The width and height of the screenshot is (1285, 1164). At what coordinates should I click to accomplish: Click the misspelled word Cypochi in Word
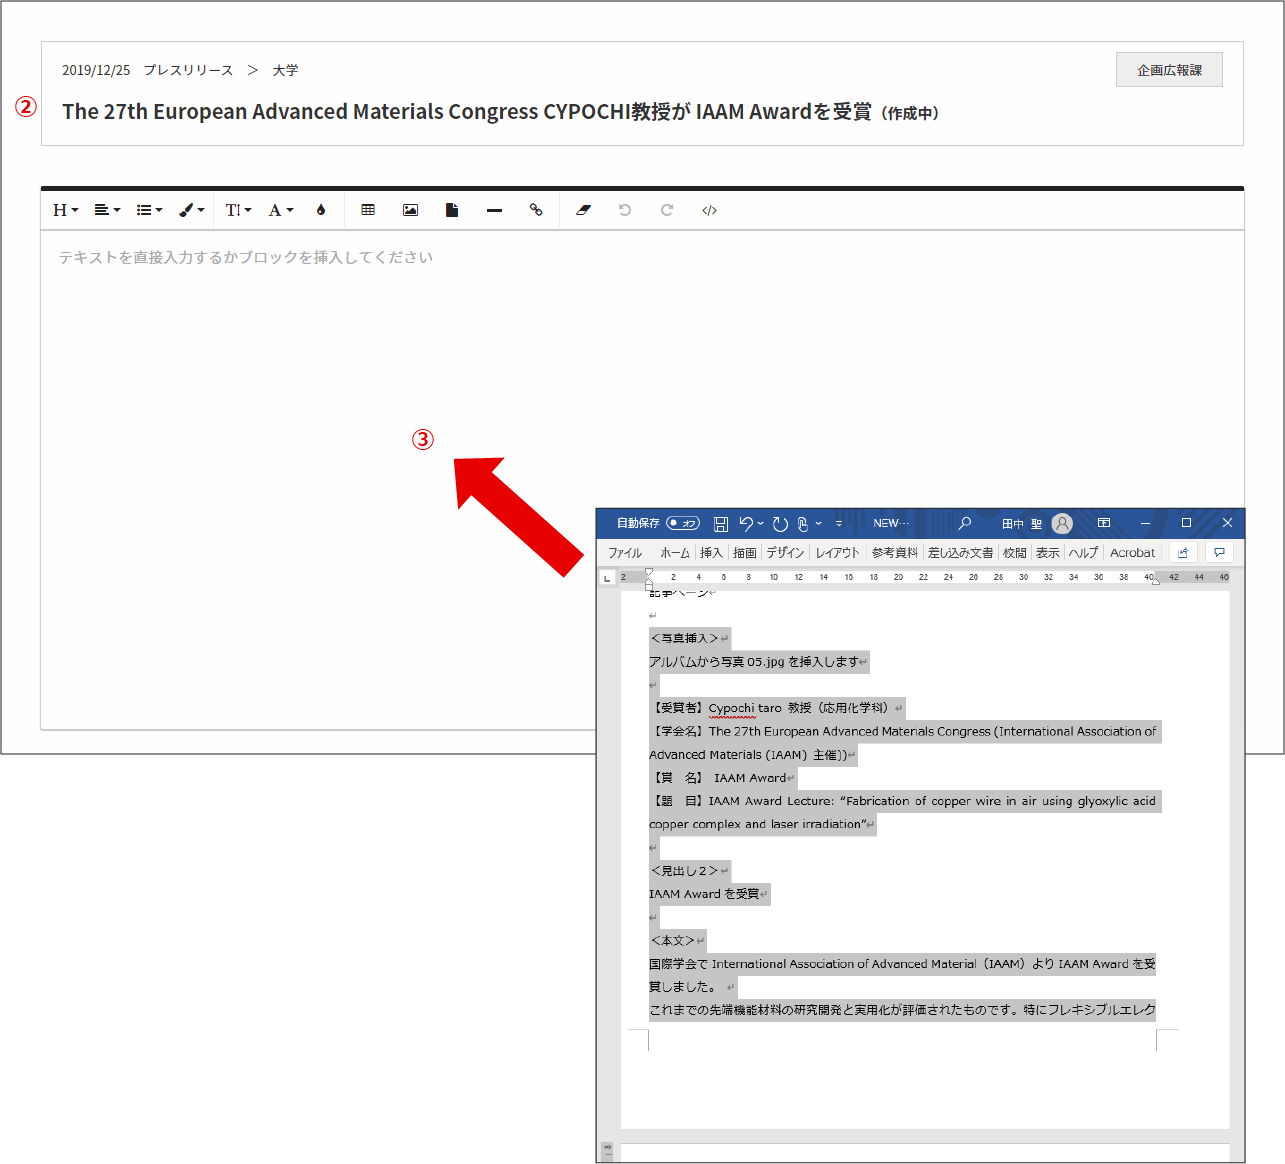(x=732, y=708)
